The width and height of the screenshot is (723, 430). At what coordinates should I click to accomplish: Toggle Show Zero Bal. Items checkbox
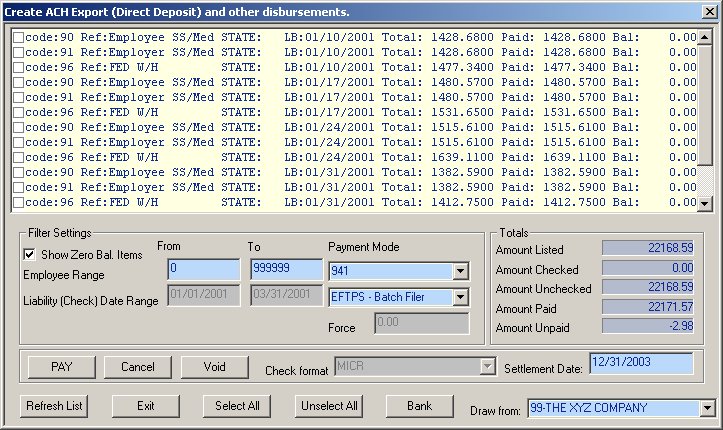click(29, 255)
